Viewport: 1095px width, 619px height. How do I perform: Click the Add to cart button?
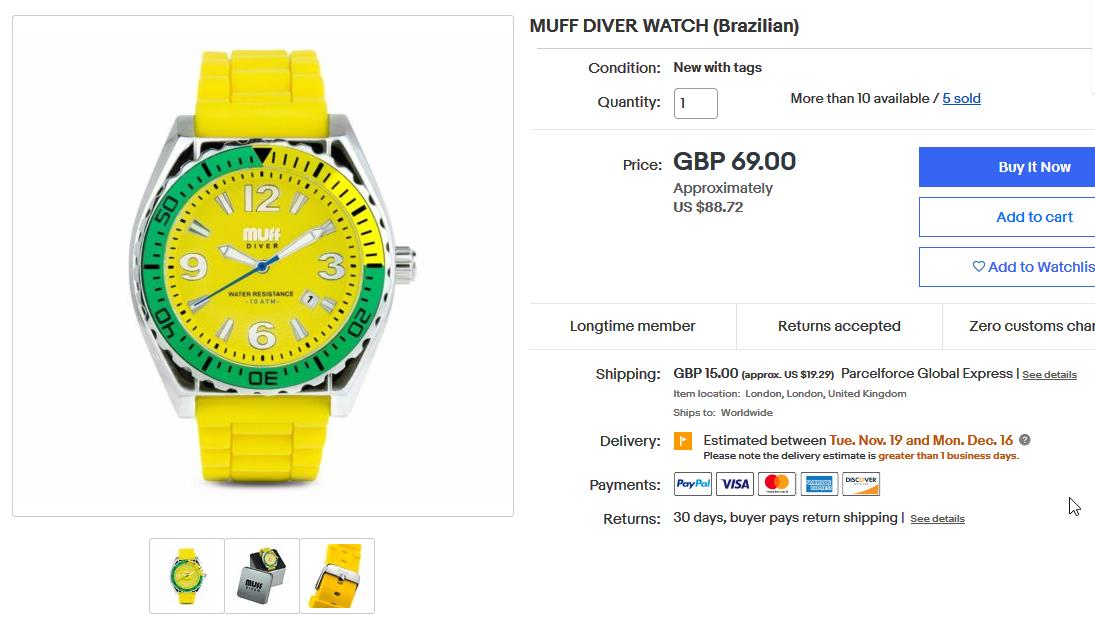1007,217
